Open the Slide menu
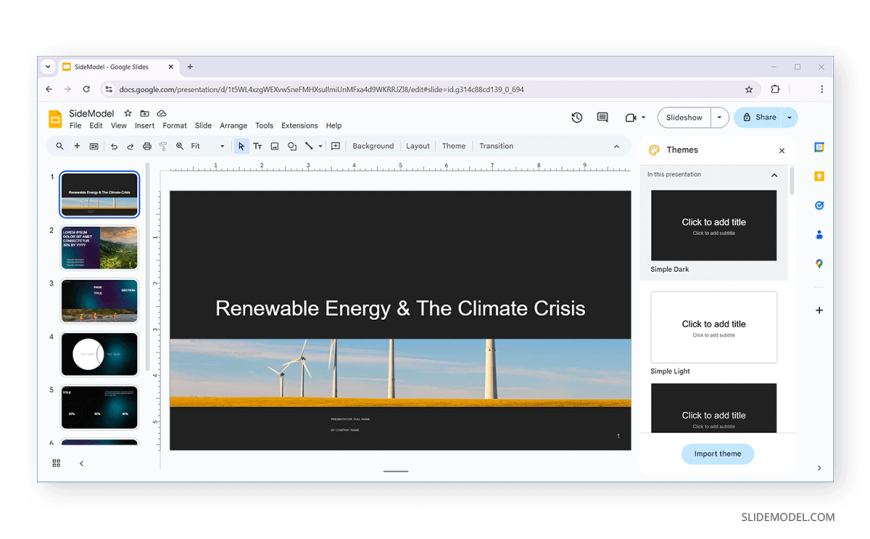This screenshot has height=539, width=870. (203, 125)
